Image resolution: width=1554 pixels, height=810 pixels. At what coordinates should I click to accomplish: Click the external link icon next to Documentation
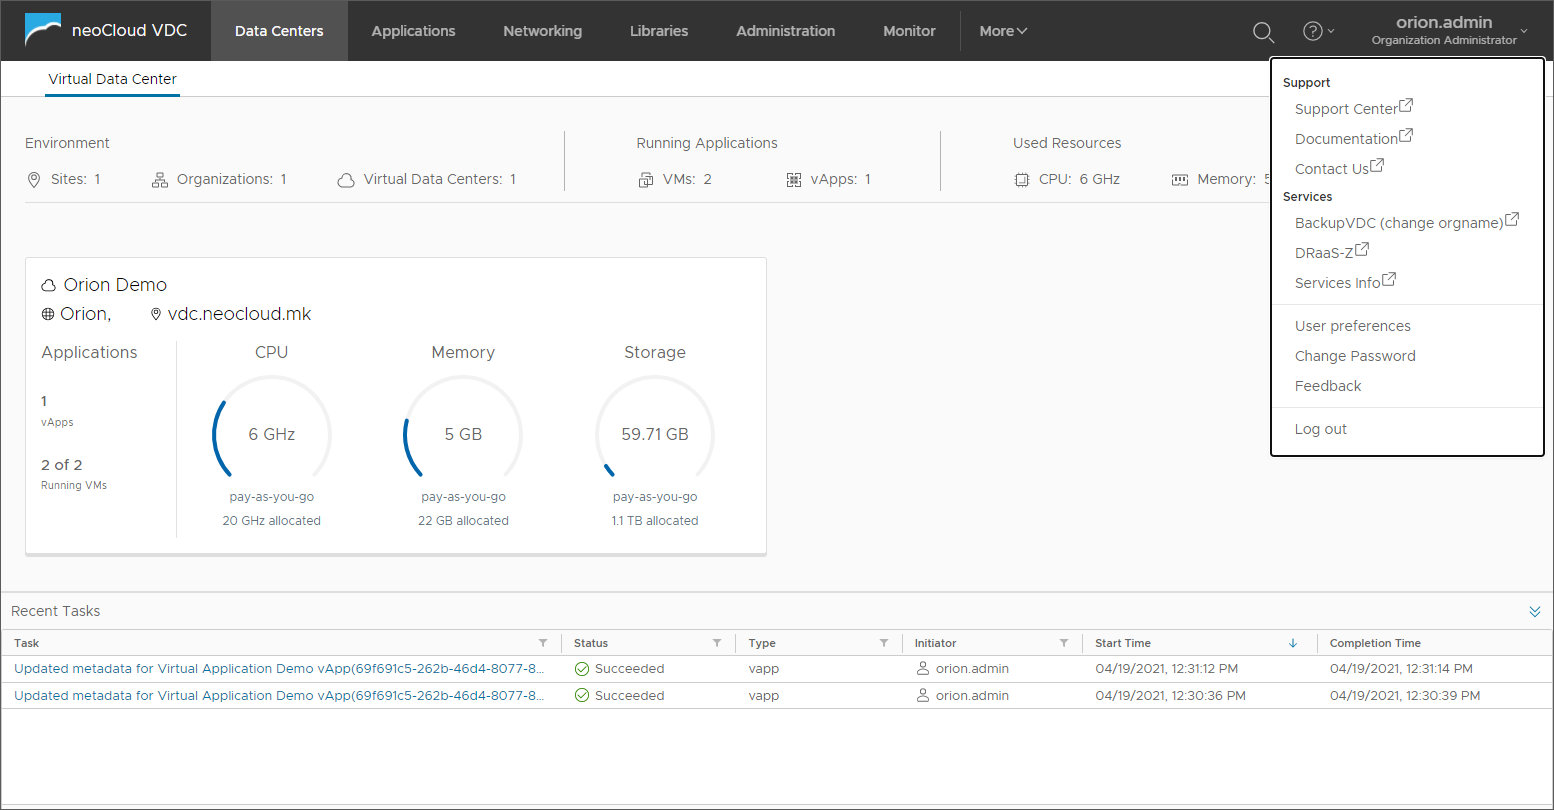(x=1406, y=135)
